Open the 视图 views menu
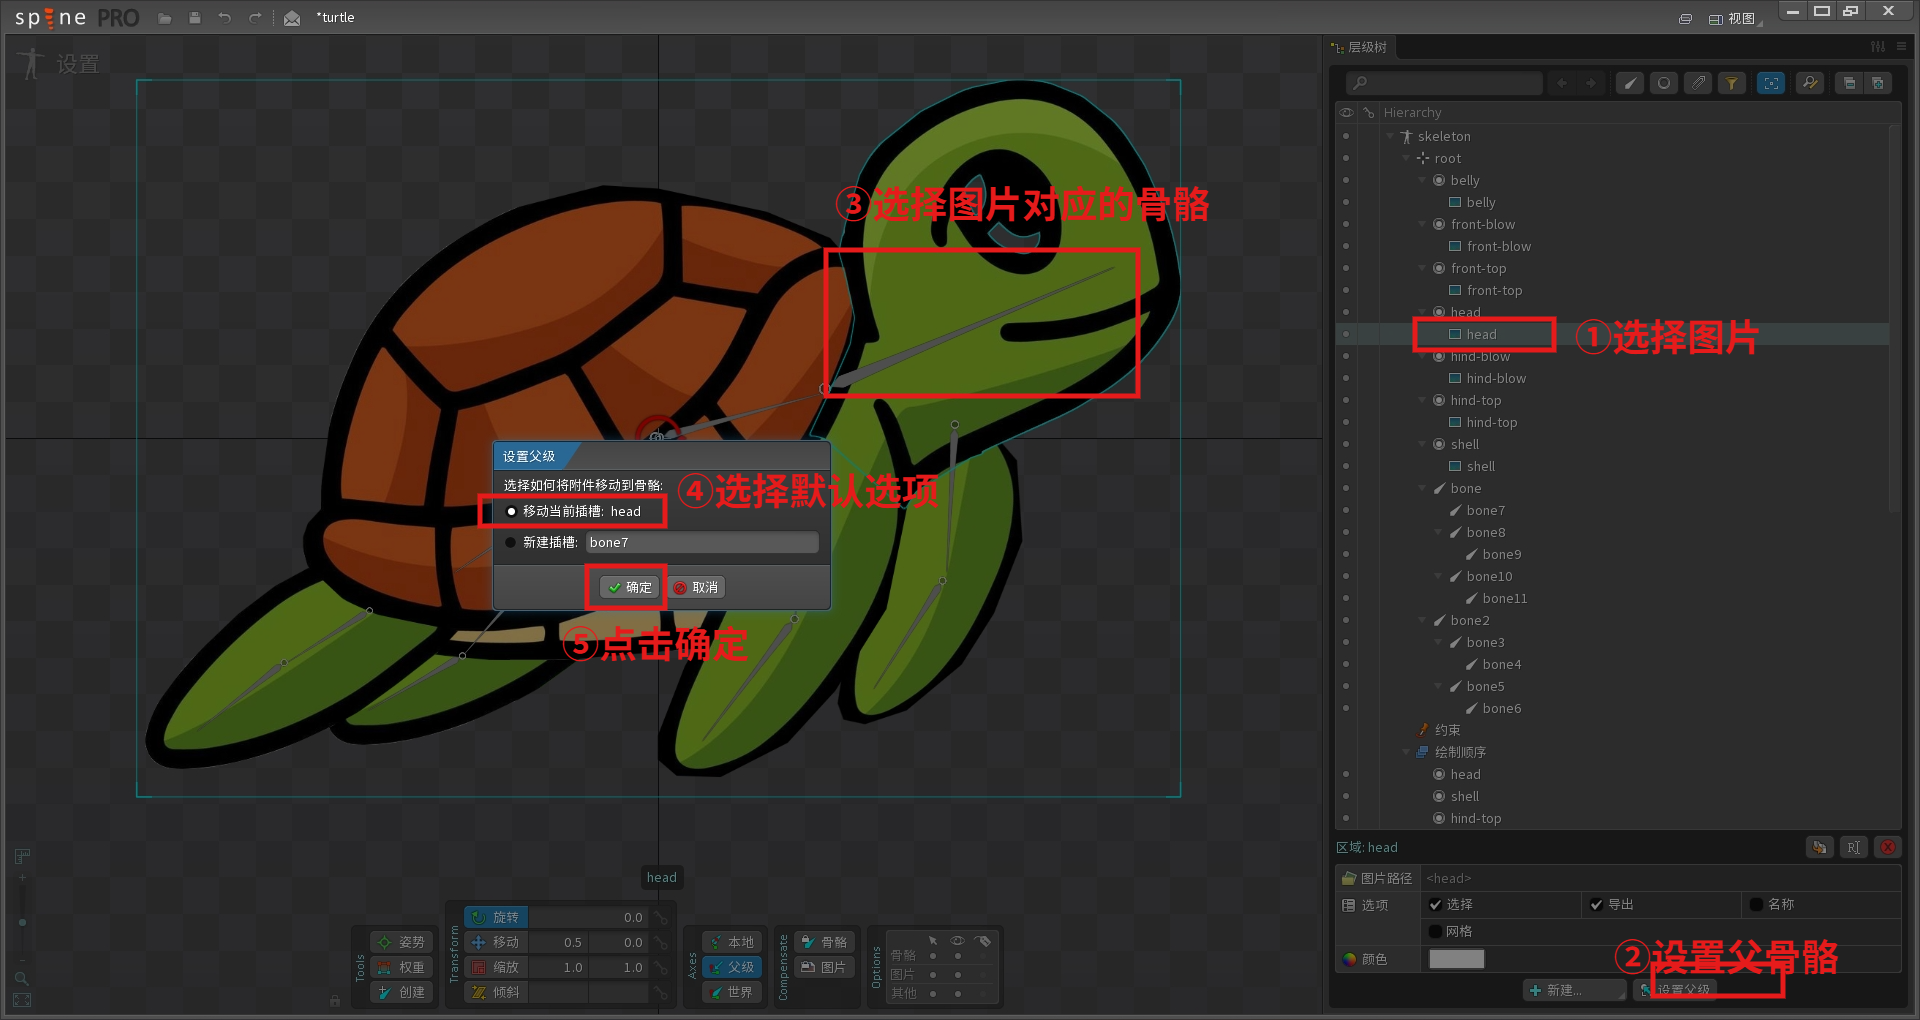Viewport: 1920px width, 1020px height. click(x=1733, y=18)
